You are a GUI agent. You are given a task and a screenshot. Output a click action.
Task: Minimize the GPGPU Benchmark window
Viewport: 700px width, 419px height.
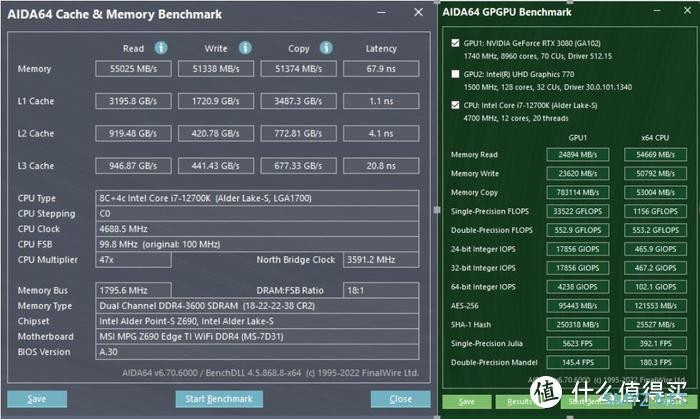(657, 10)
